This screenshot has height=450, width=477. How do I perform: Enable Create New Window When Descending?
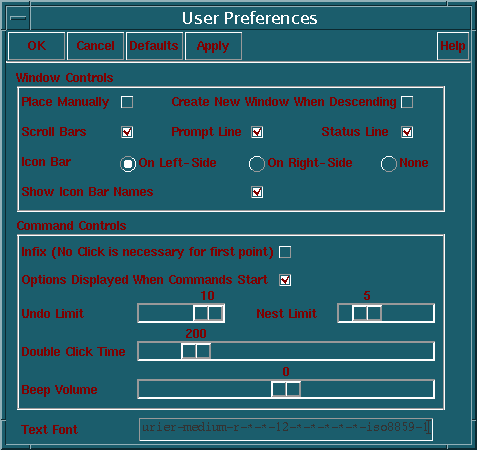pyautogui.click(x=407, y=102)
